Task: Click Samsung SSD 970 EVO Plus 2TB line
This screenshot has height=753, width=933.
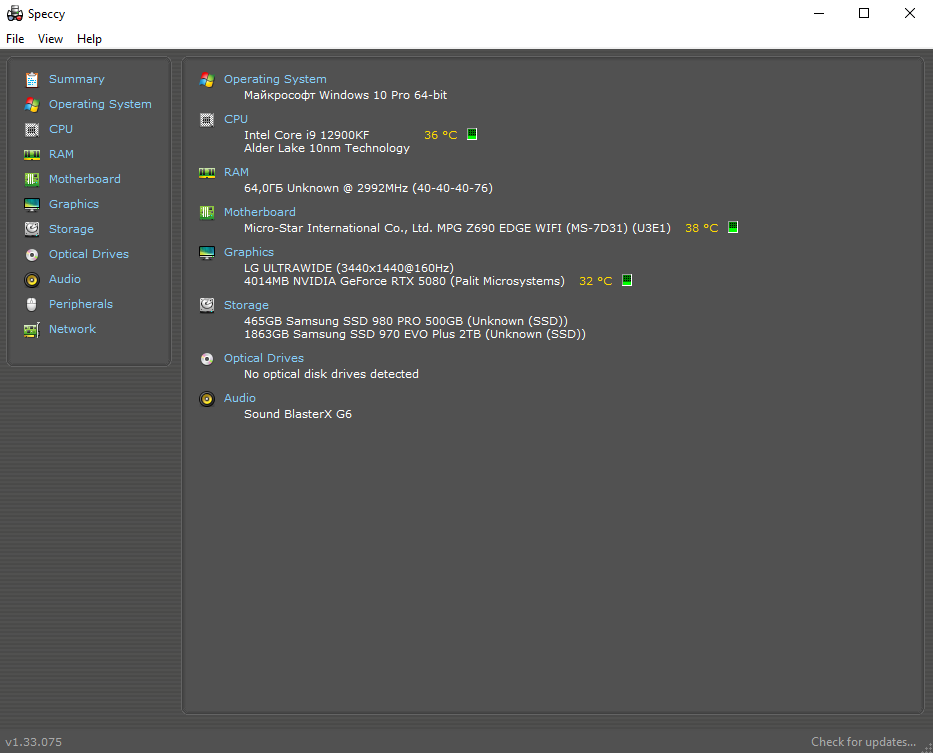Action: (x=415, y=334)
